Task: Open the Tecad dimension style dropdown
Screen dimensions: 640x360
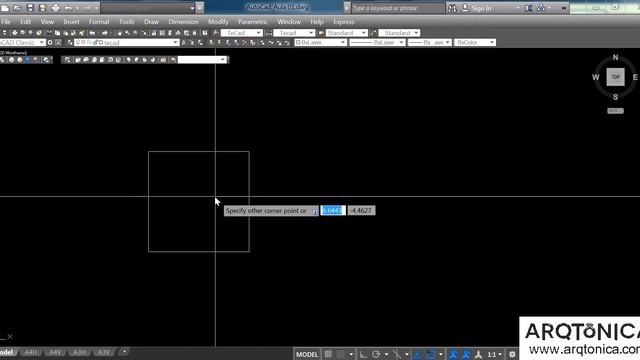Action: click(x=294, y=33)
